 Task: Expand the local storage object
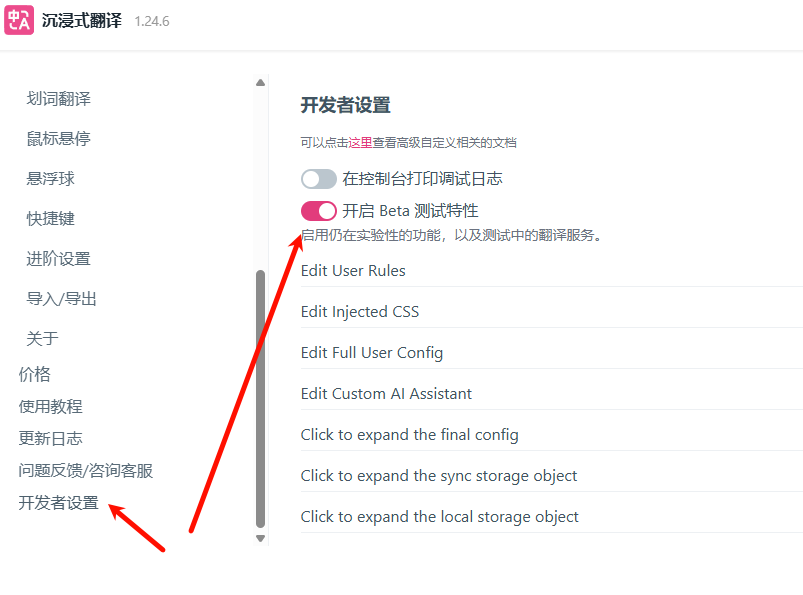pyautogui.click(x=439, y=517)
